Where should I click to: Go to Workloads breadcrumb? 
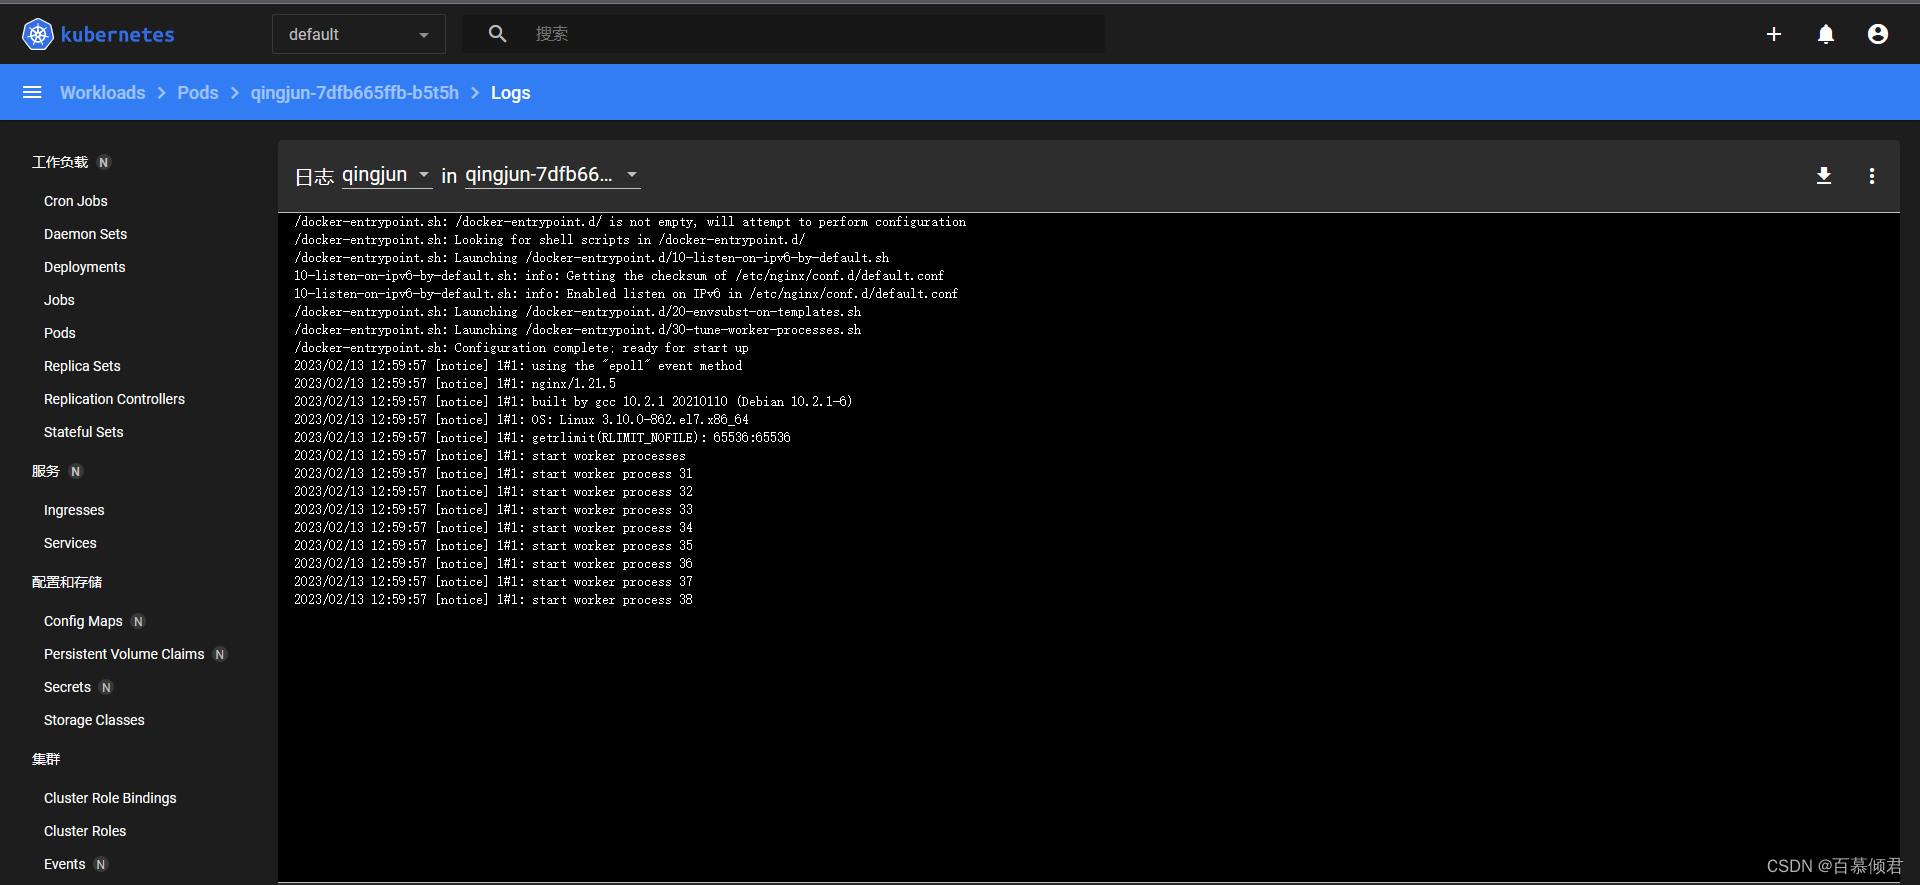pos(102,92)
